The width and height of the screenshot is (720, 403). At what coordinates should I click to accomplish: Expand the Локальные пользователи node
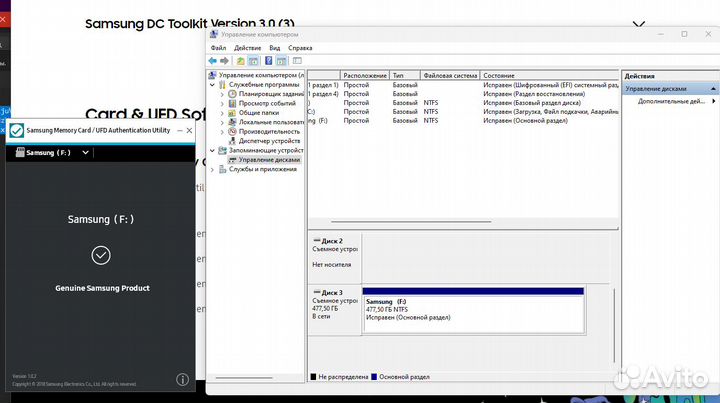(x=222, y=122)
